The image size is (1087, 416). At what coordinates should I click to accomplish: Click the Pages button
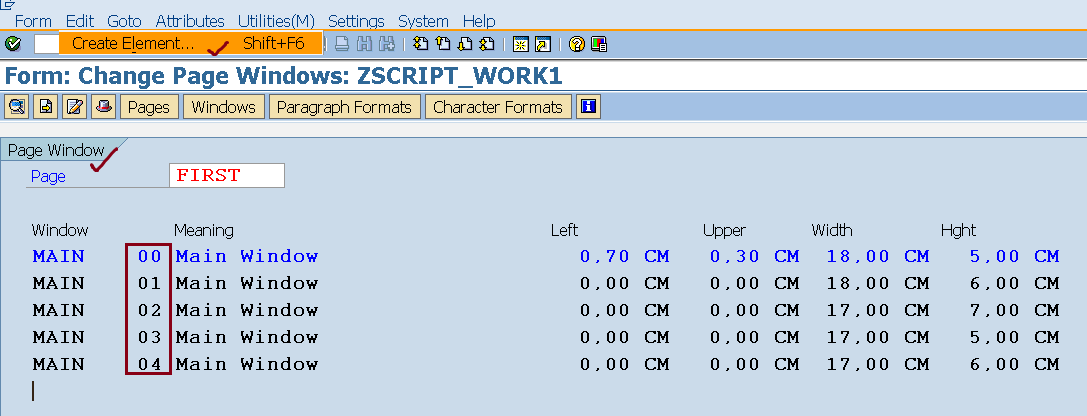pyautogui.click(x=149, y=107)
